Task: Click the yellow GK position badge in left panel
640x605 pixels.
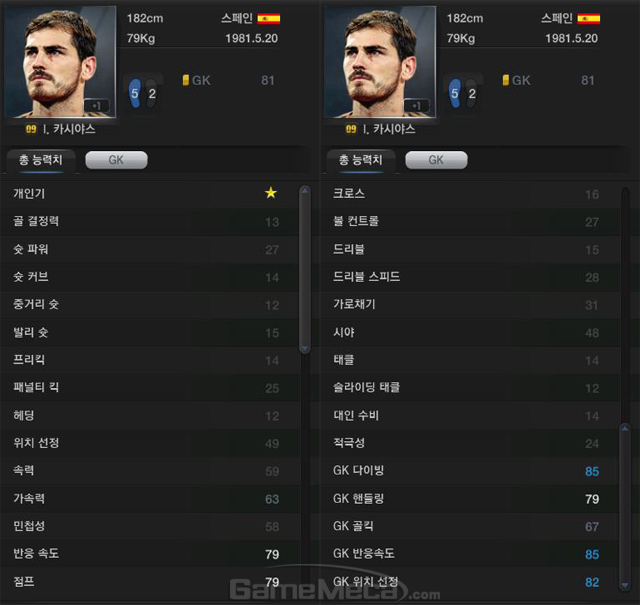Action: click(x=186, y=80)
